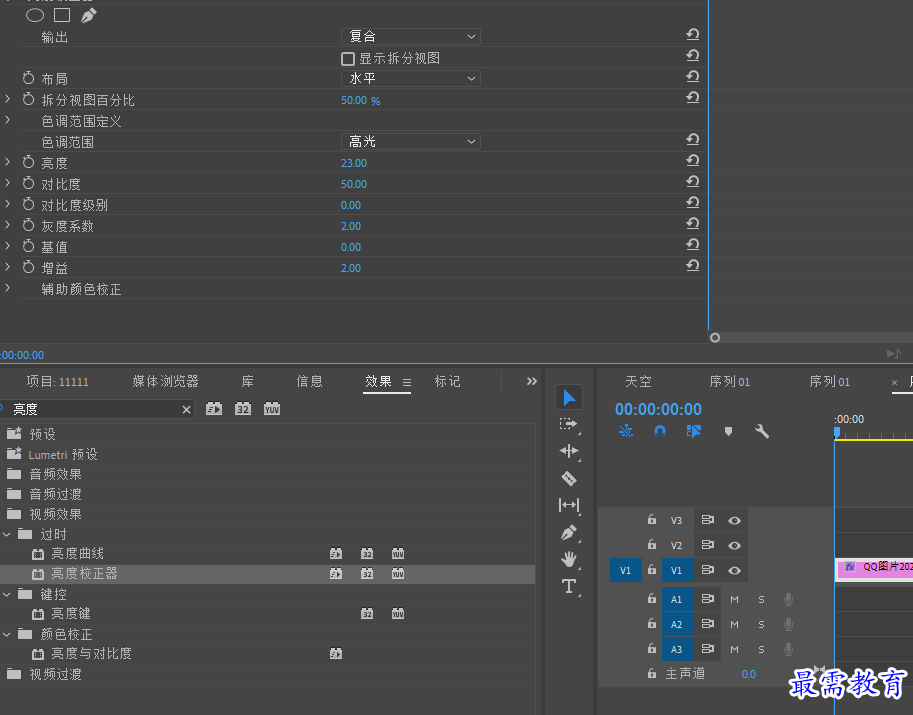The height and width of the screenshot is (715, 913).
Task: Toggle animation stopwatch for 布局
Action: pyautogui.click(x=29, y=78)
